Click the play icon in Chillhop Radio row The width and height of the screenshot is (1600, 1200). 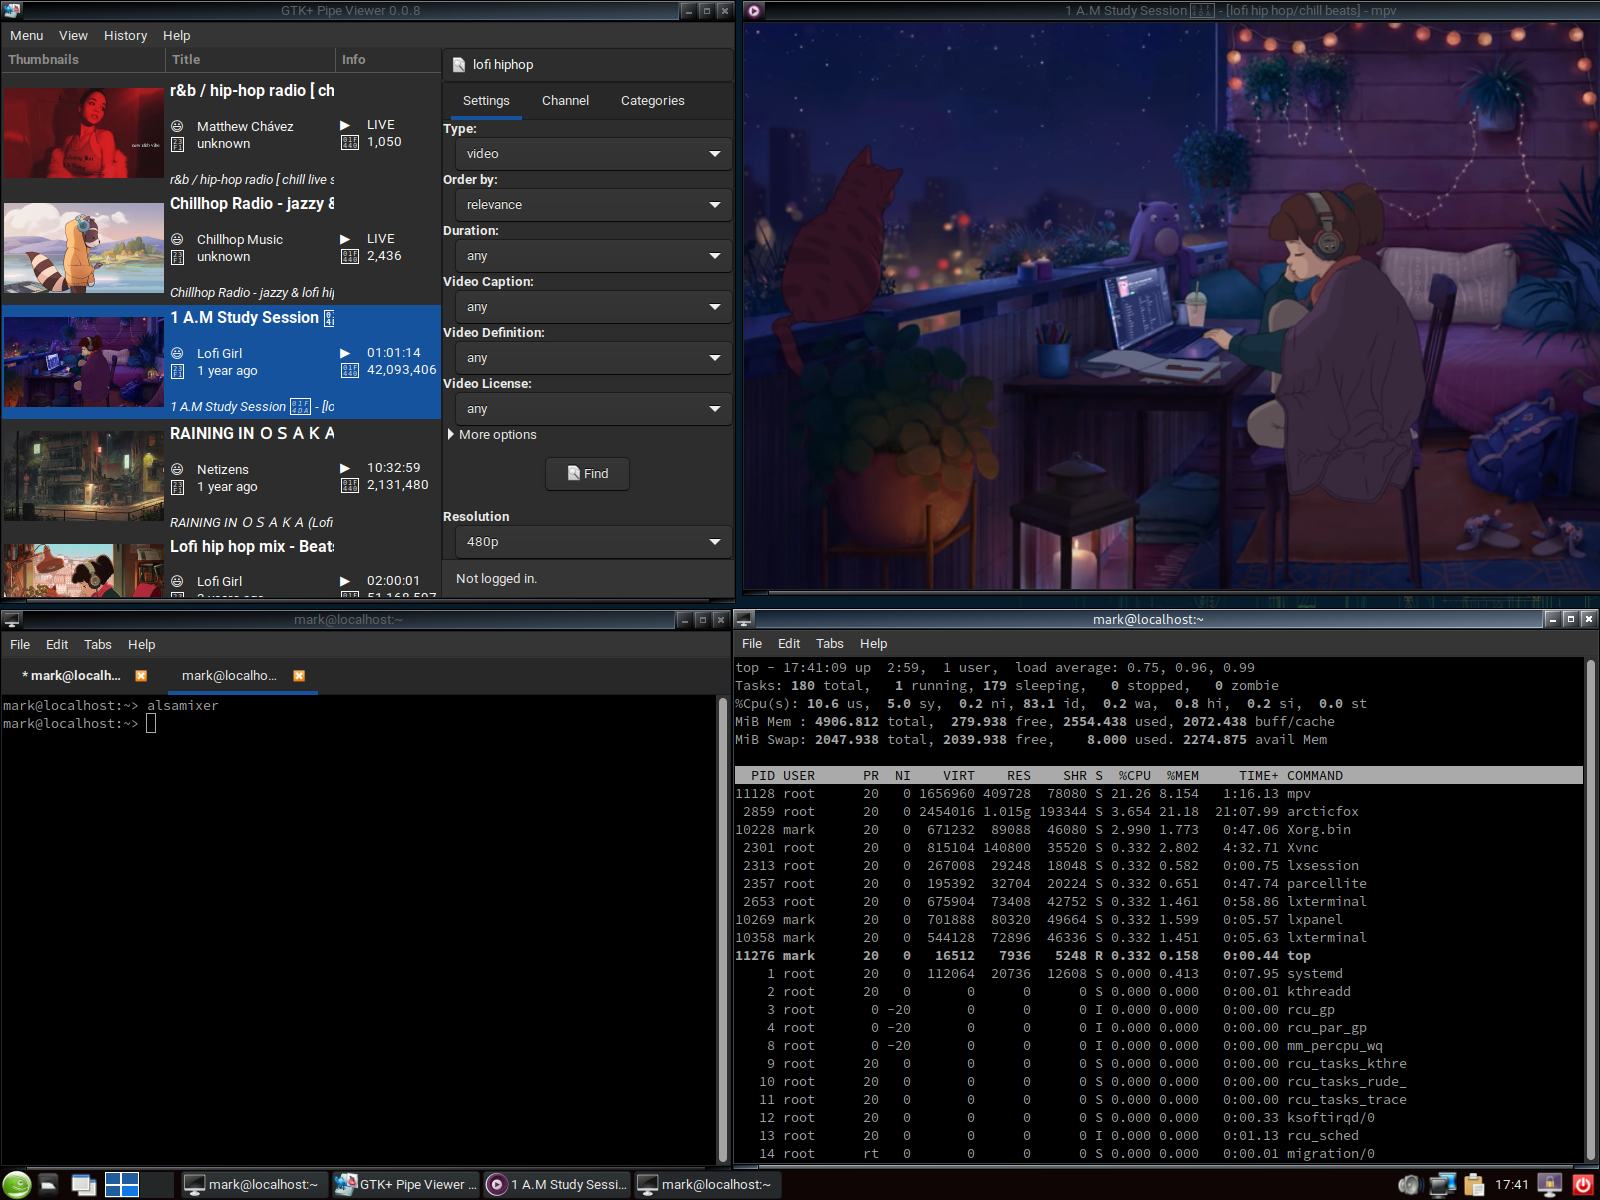[x=345, y=239]
